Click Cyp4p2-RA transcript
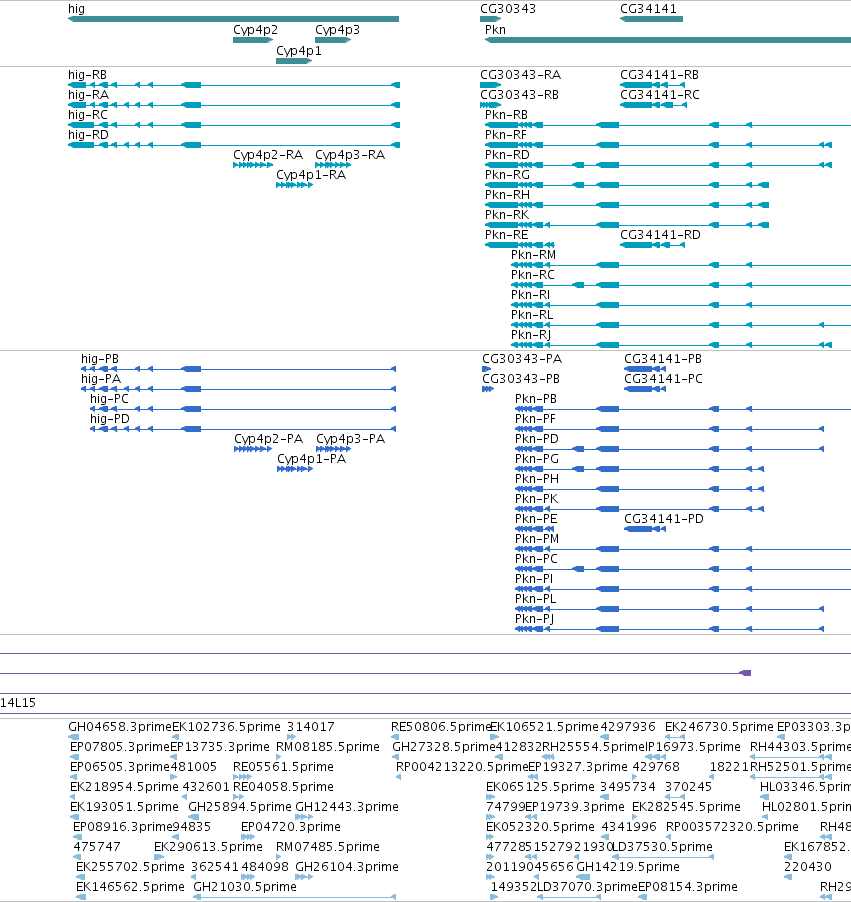The height and width of the screenshot is (902, 851). click(253, 165)
